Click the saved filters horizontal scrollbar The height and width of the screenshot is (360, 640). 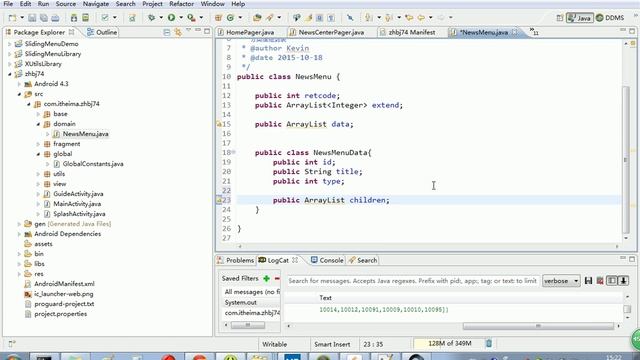(248, 325)
